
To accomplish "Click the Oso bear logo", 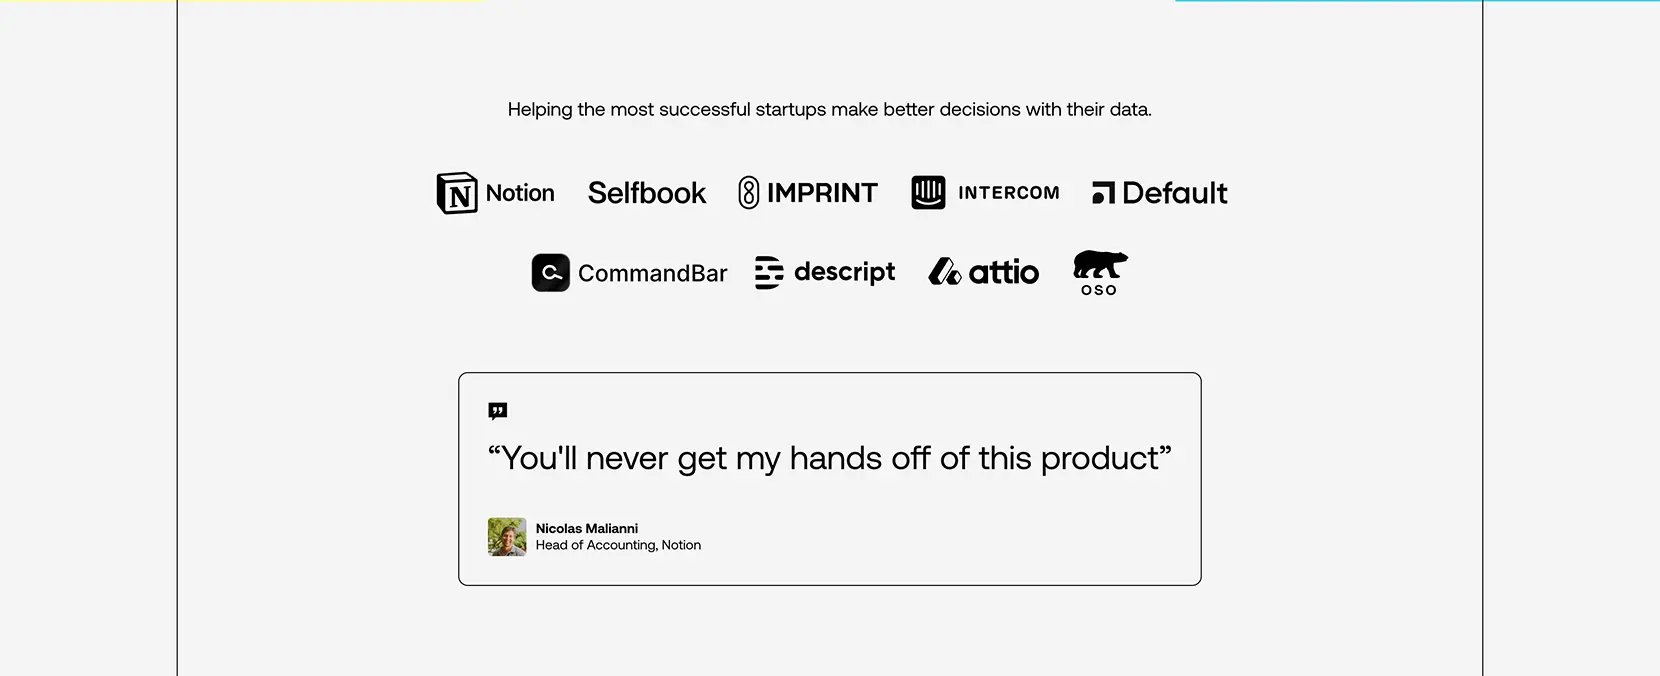I will click(1100, 273).
